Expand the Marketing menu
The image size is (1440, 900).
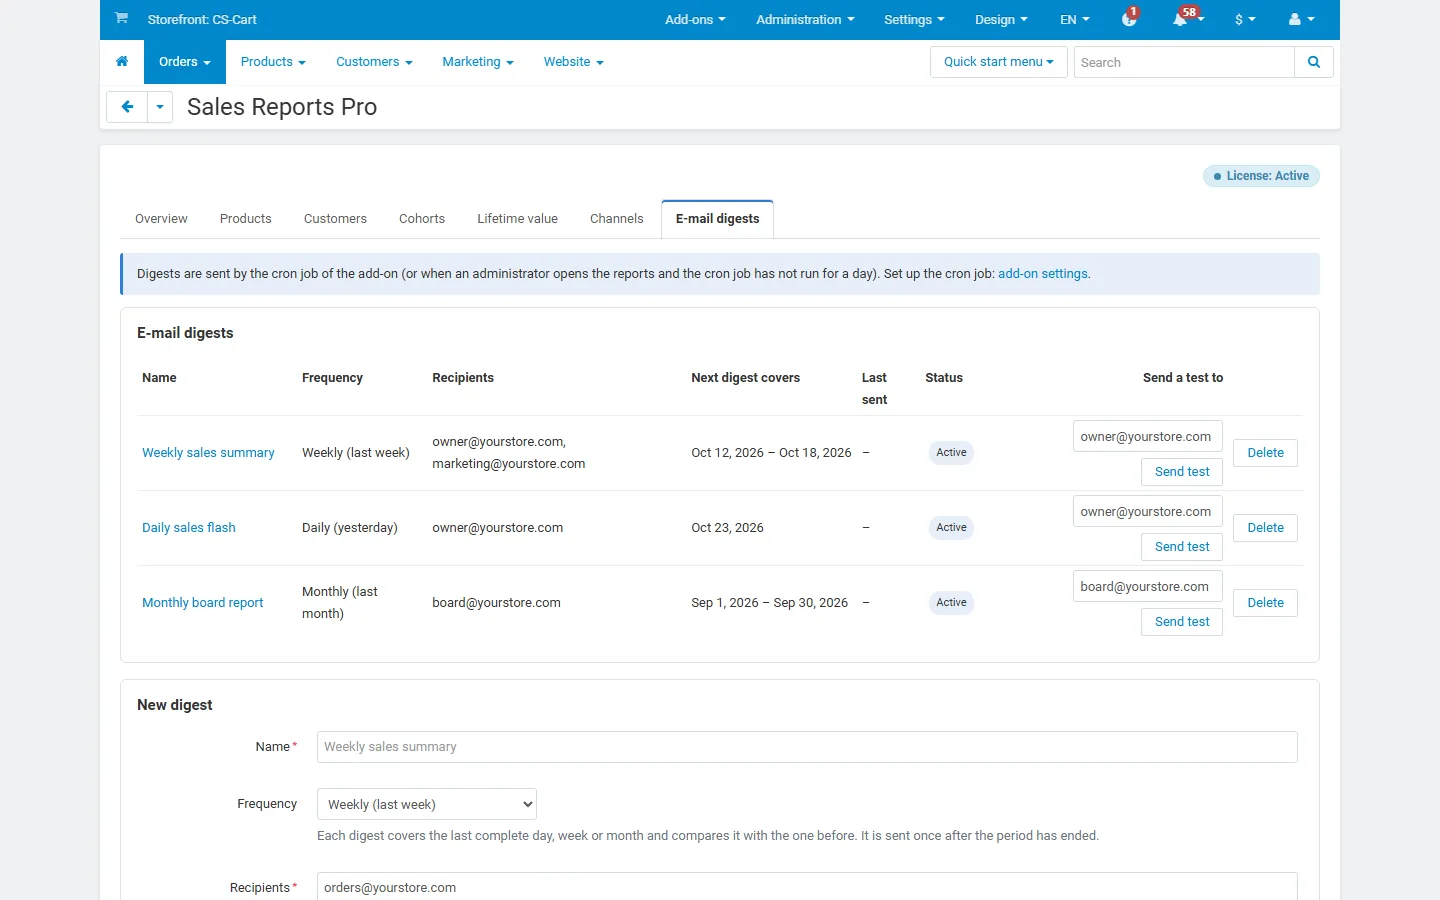478,62
